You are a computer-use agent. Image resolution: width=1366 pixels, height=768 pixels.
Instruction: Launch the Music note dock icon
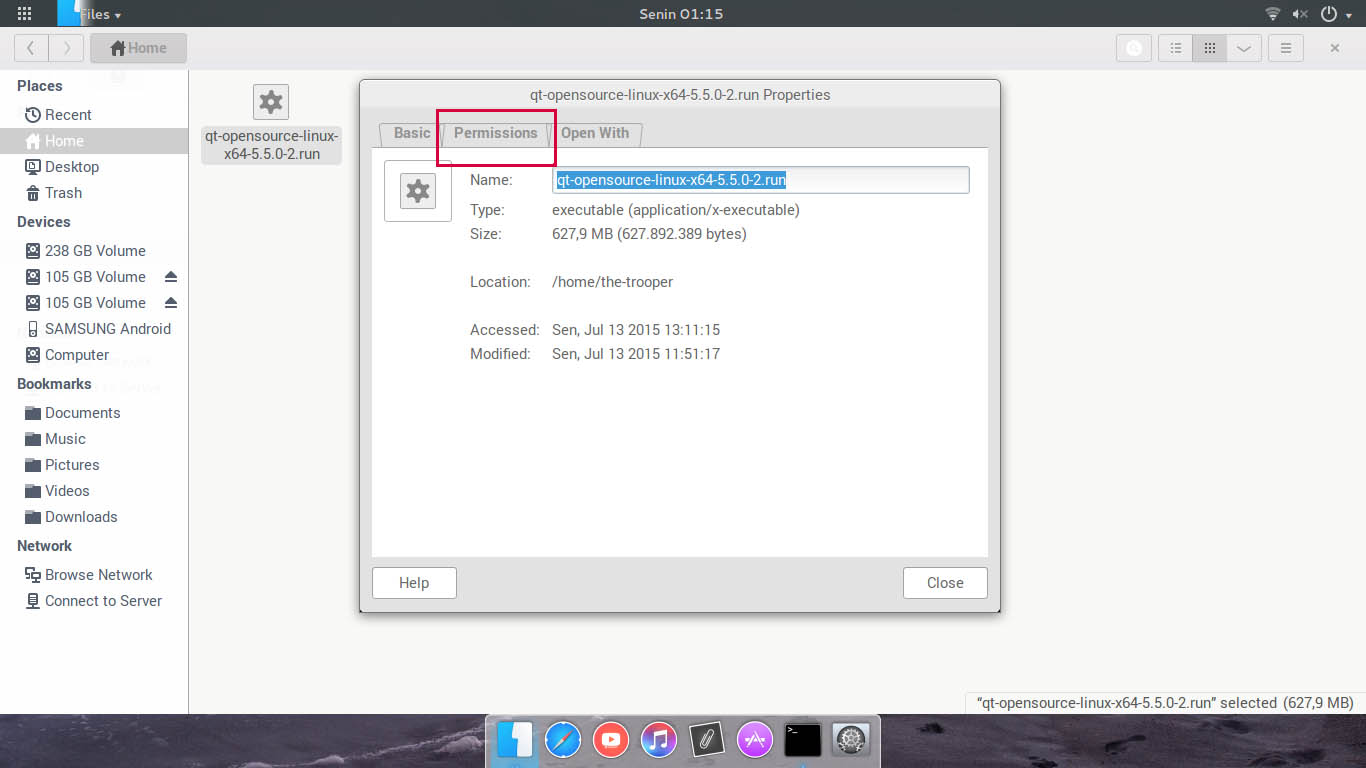(659, 740)
